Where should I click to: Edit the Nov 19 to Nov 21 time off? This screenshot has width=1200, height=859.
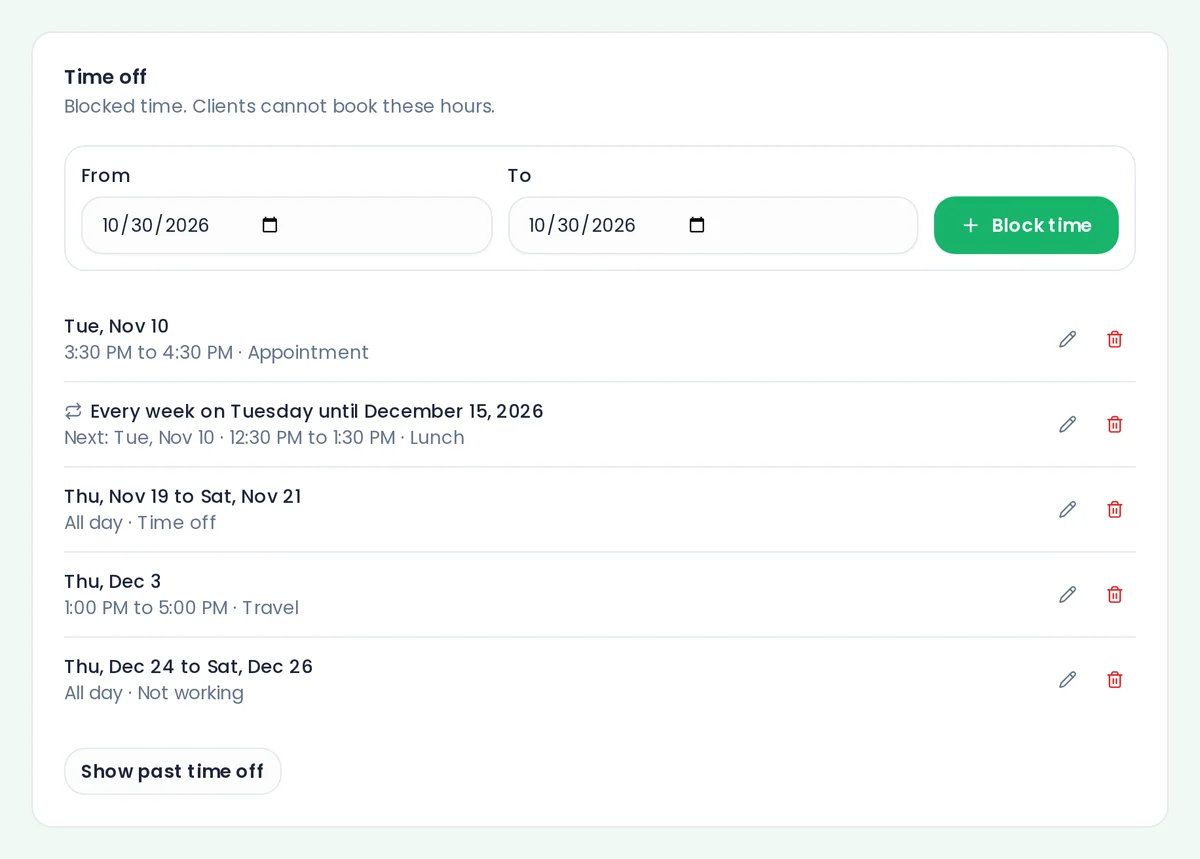coord(1067,509)
